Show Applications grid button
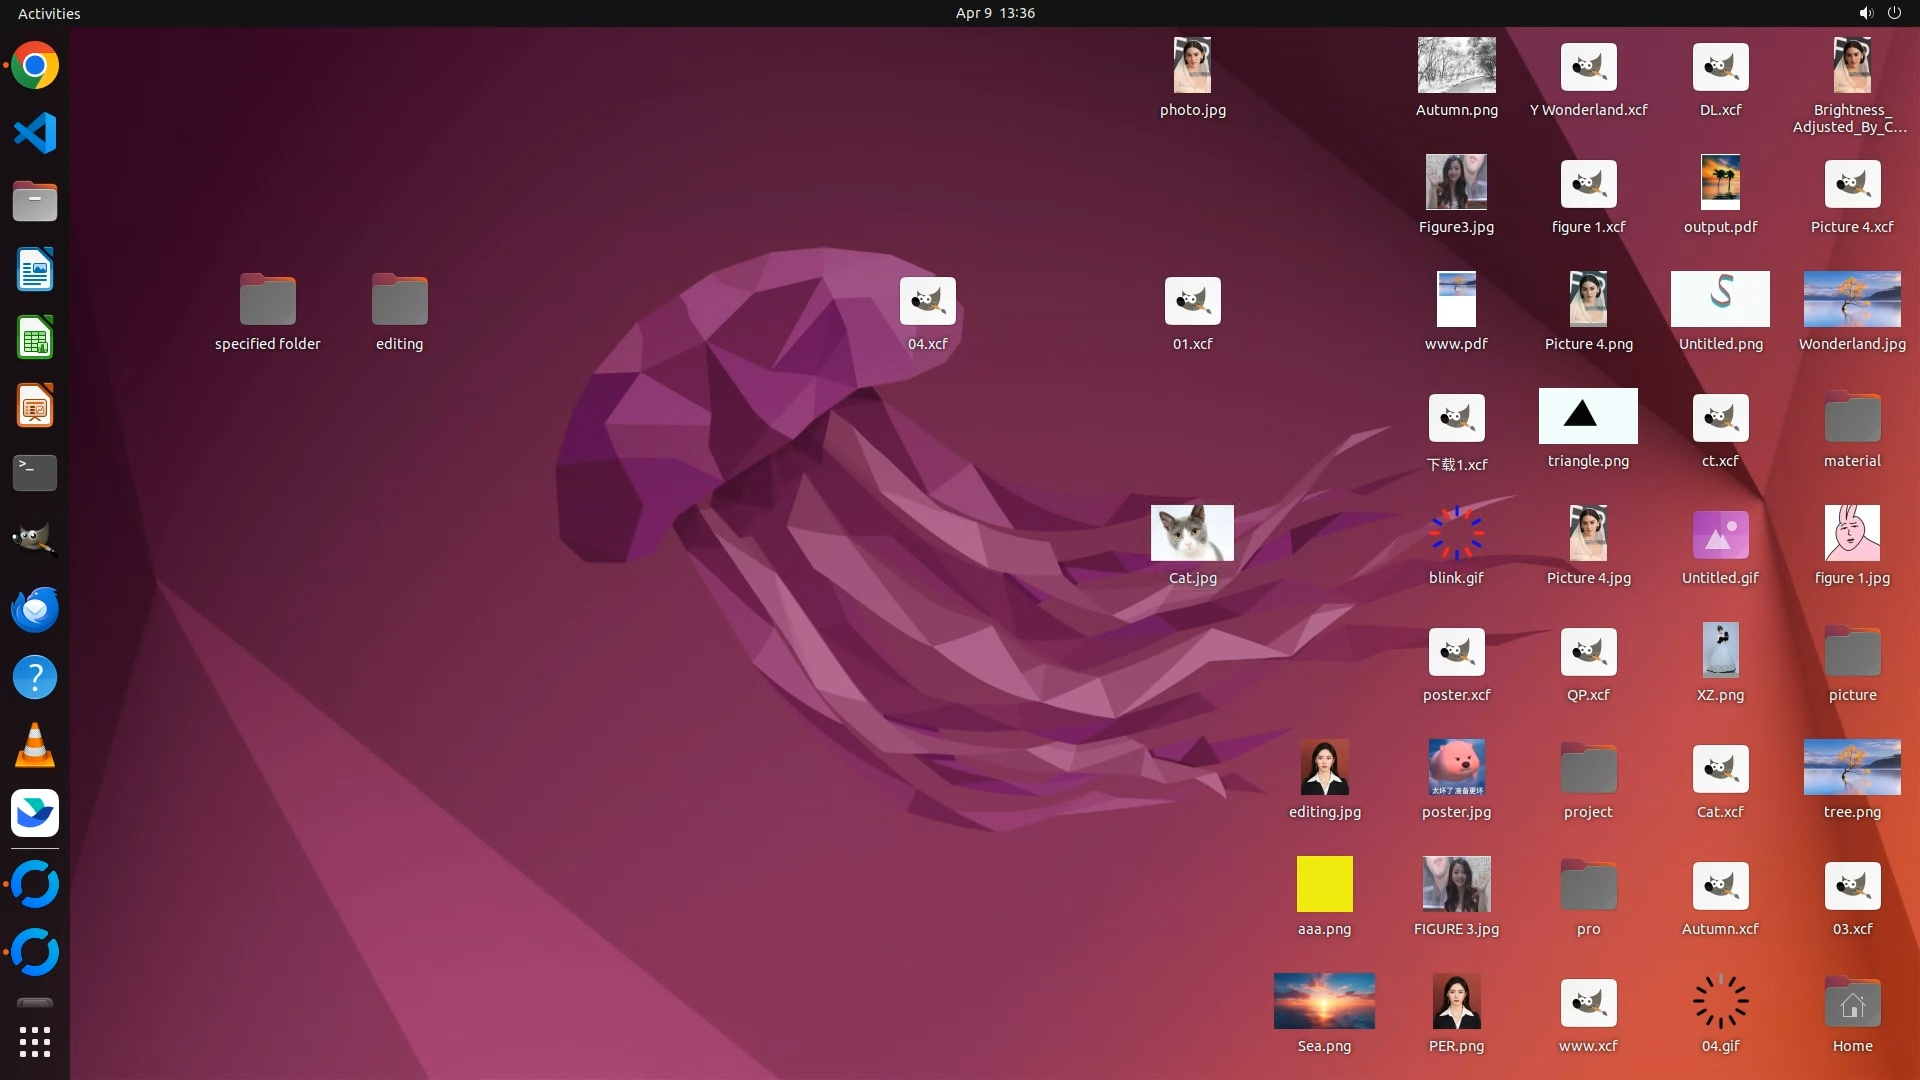This screenshot has height=1080, width=1920. point(35,1042)
